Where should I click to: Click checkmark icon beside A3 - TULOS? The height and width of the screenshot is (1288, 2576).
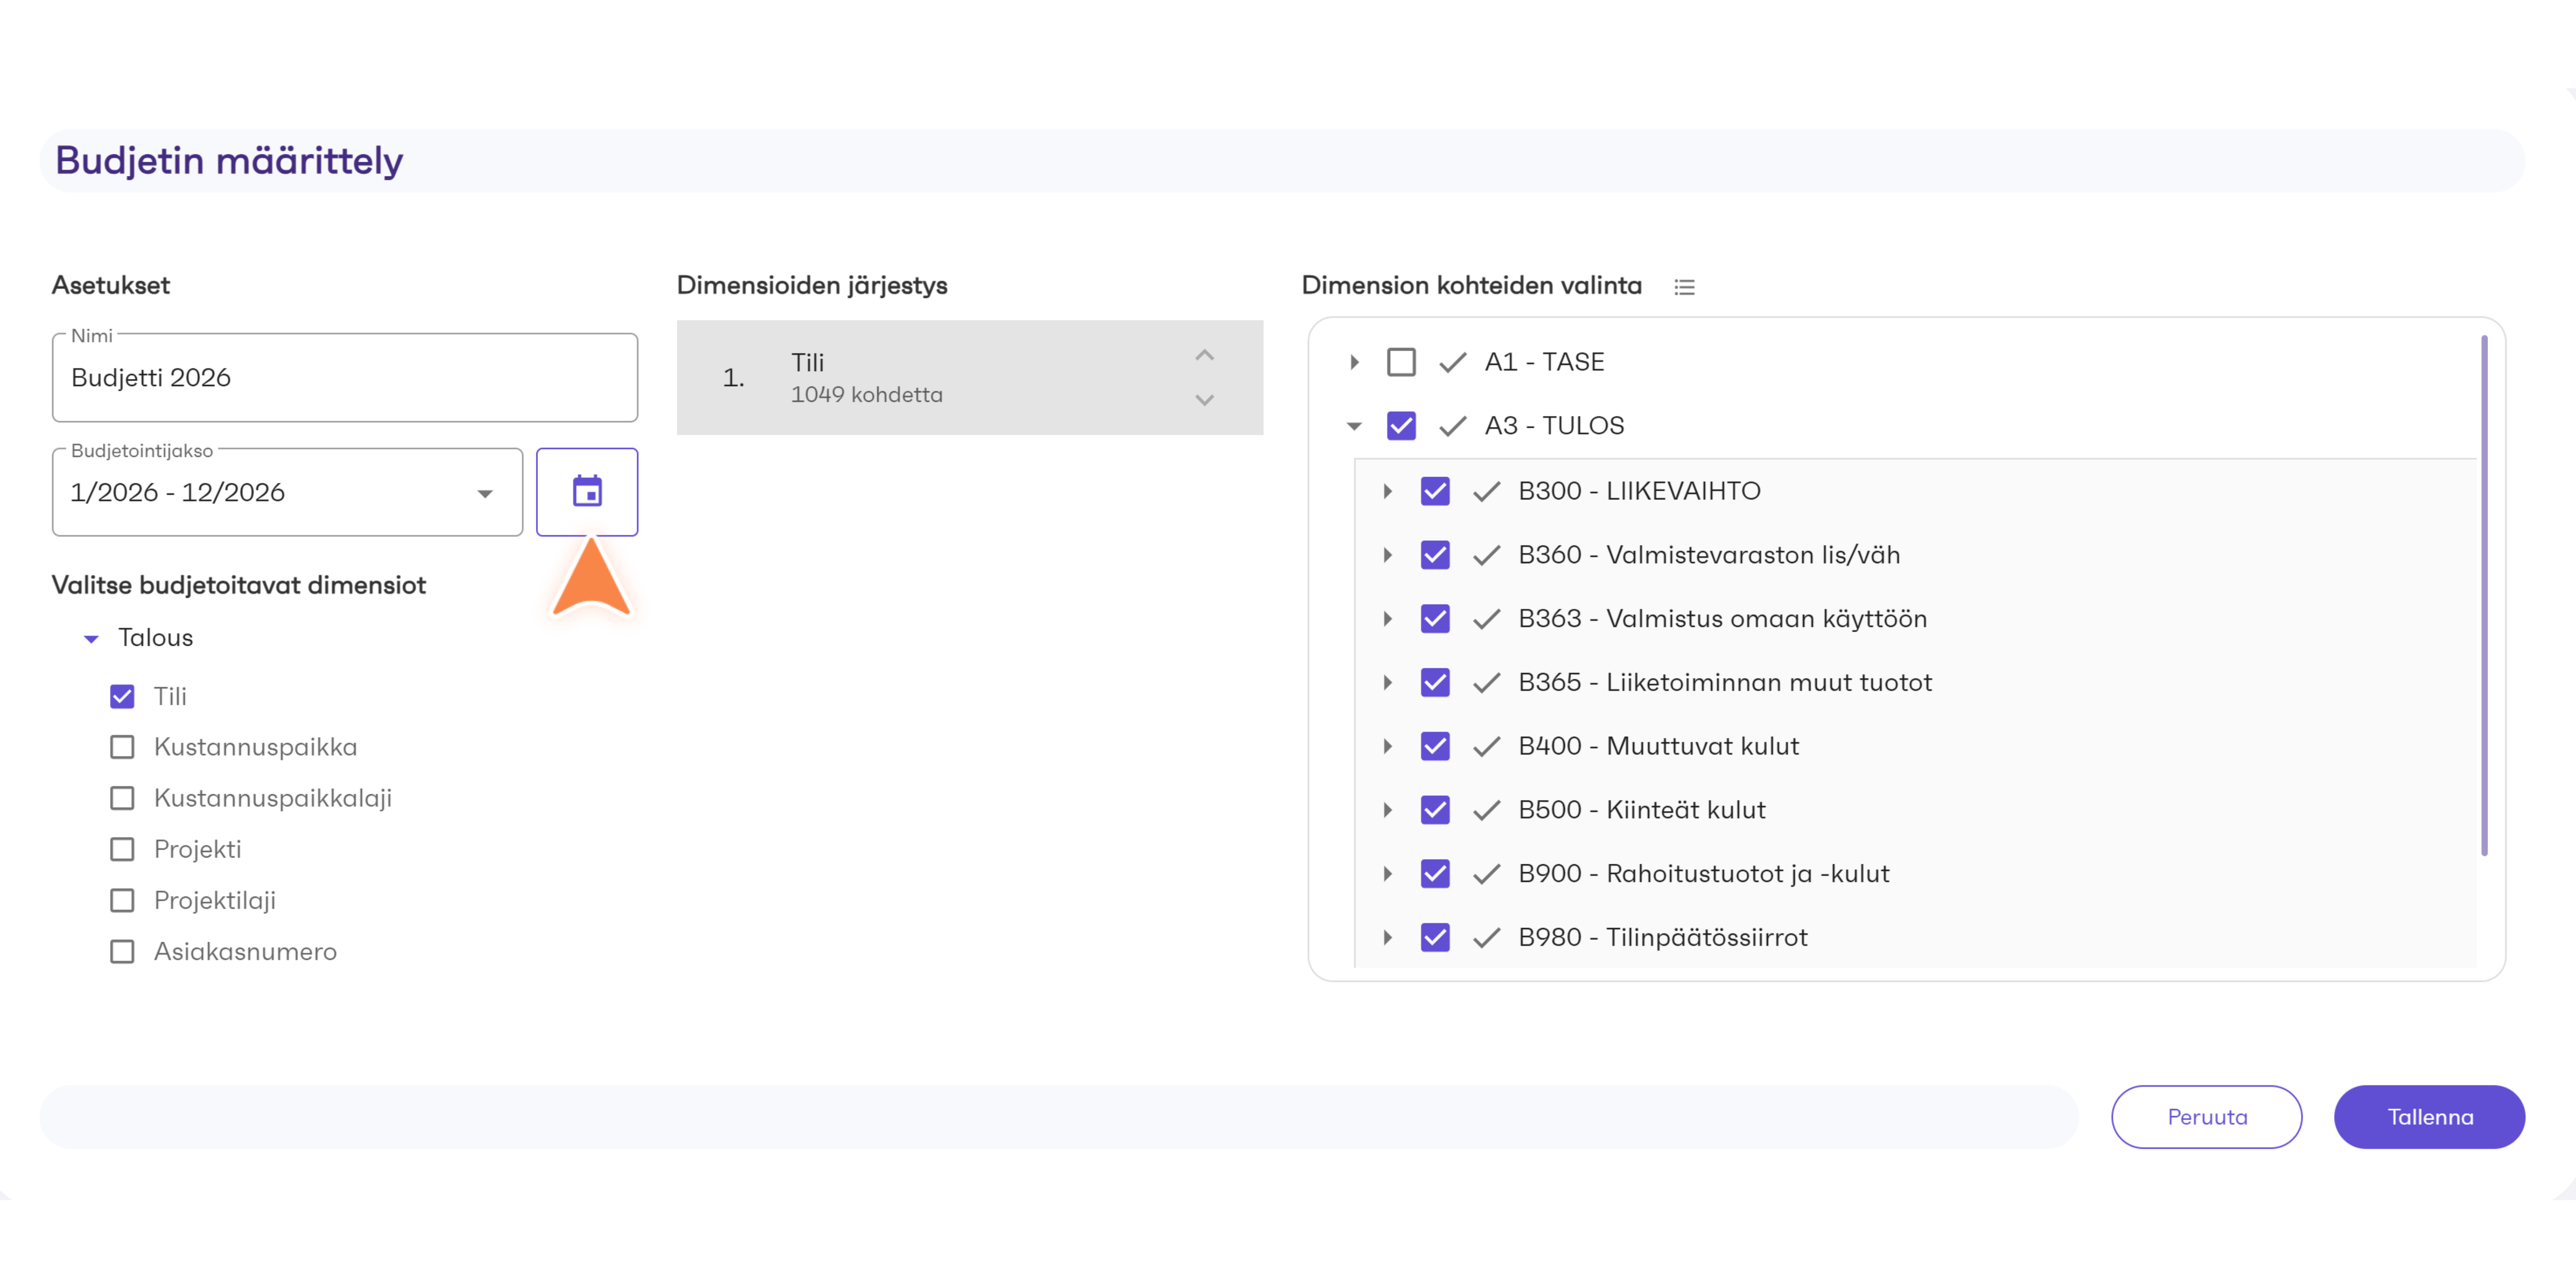click(x=1453, y=426)
